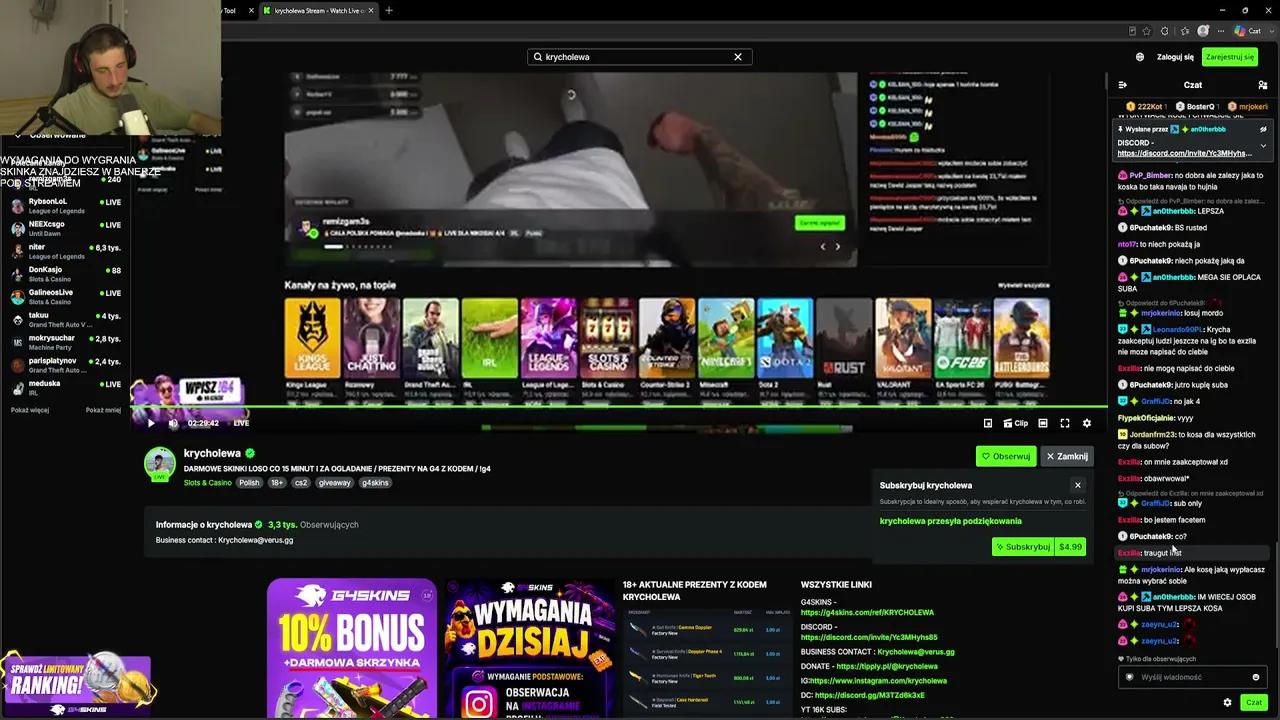Hide the pinned chat message icon

tap(1263, 129)
